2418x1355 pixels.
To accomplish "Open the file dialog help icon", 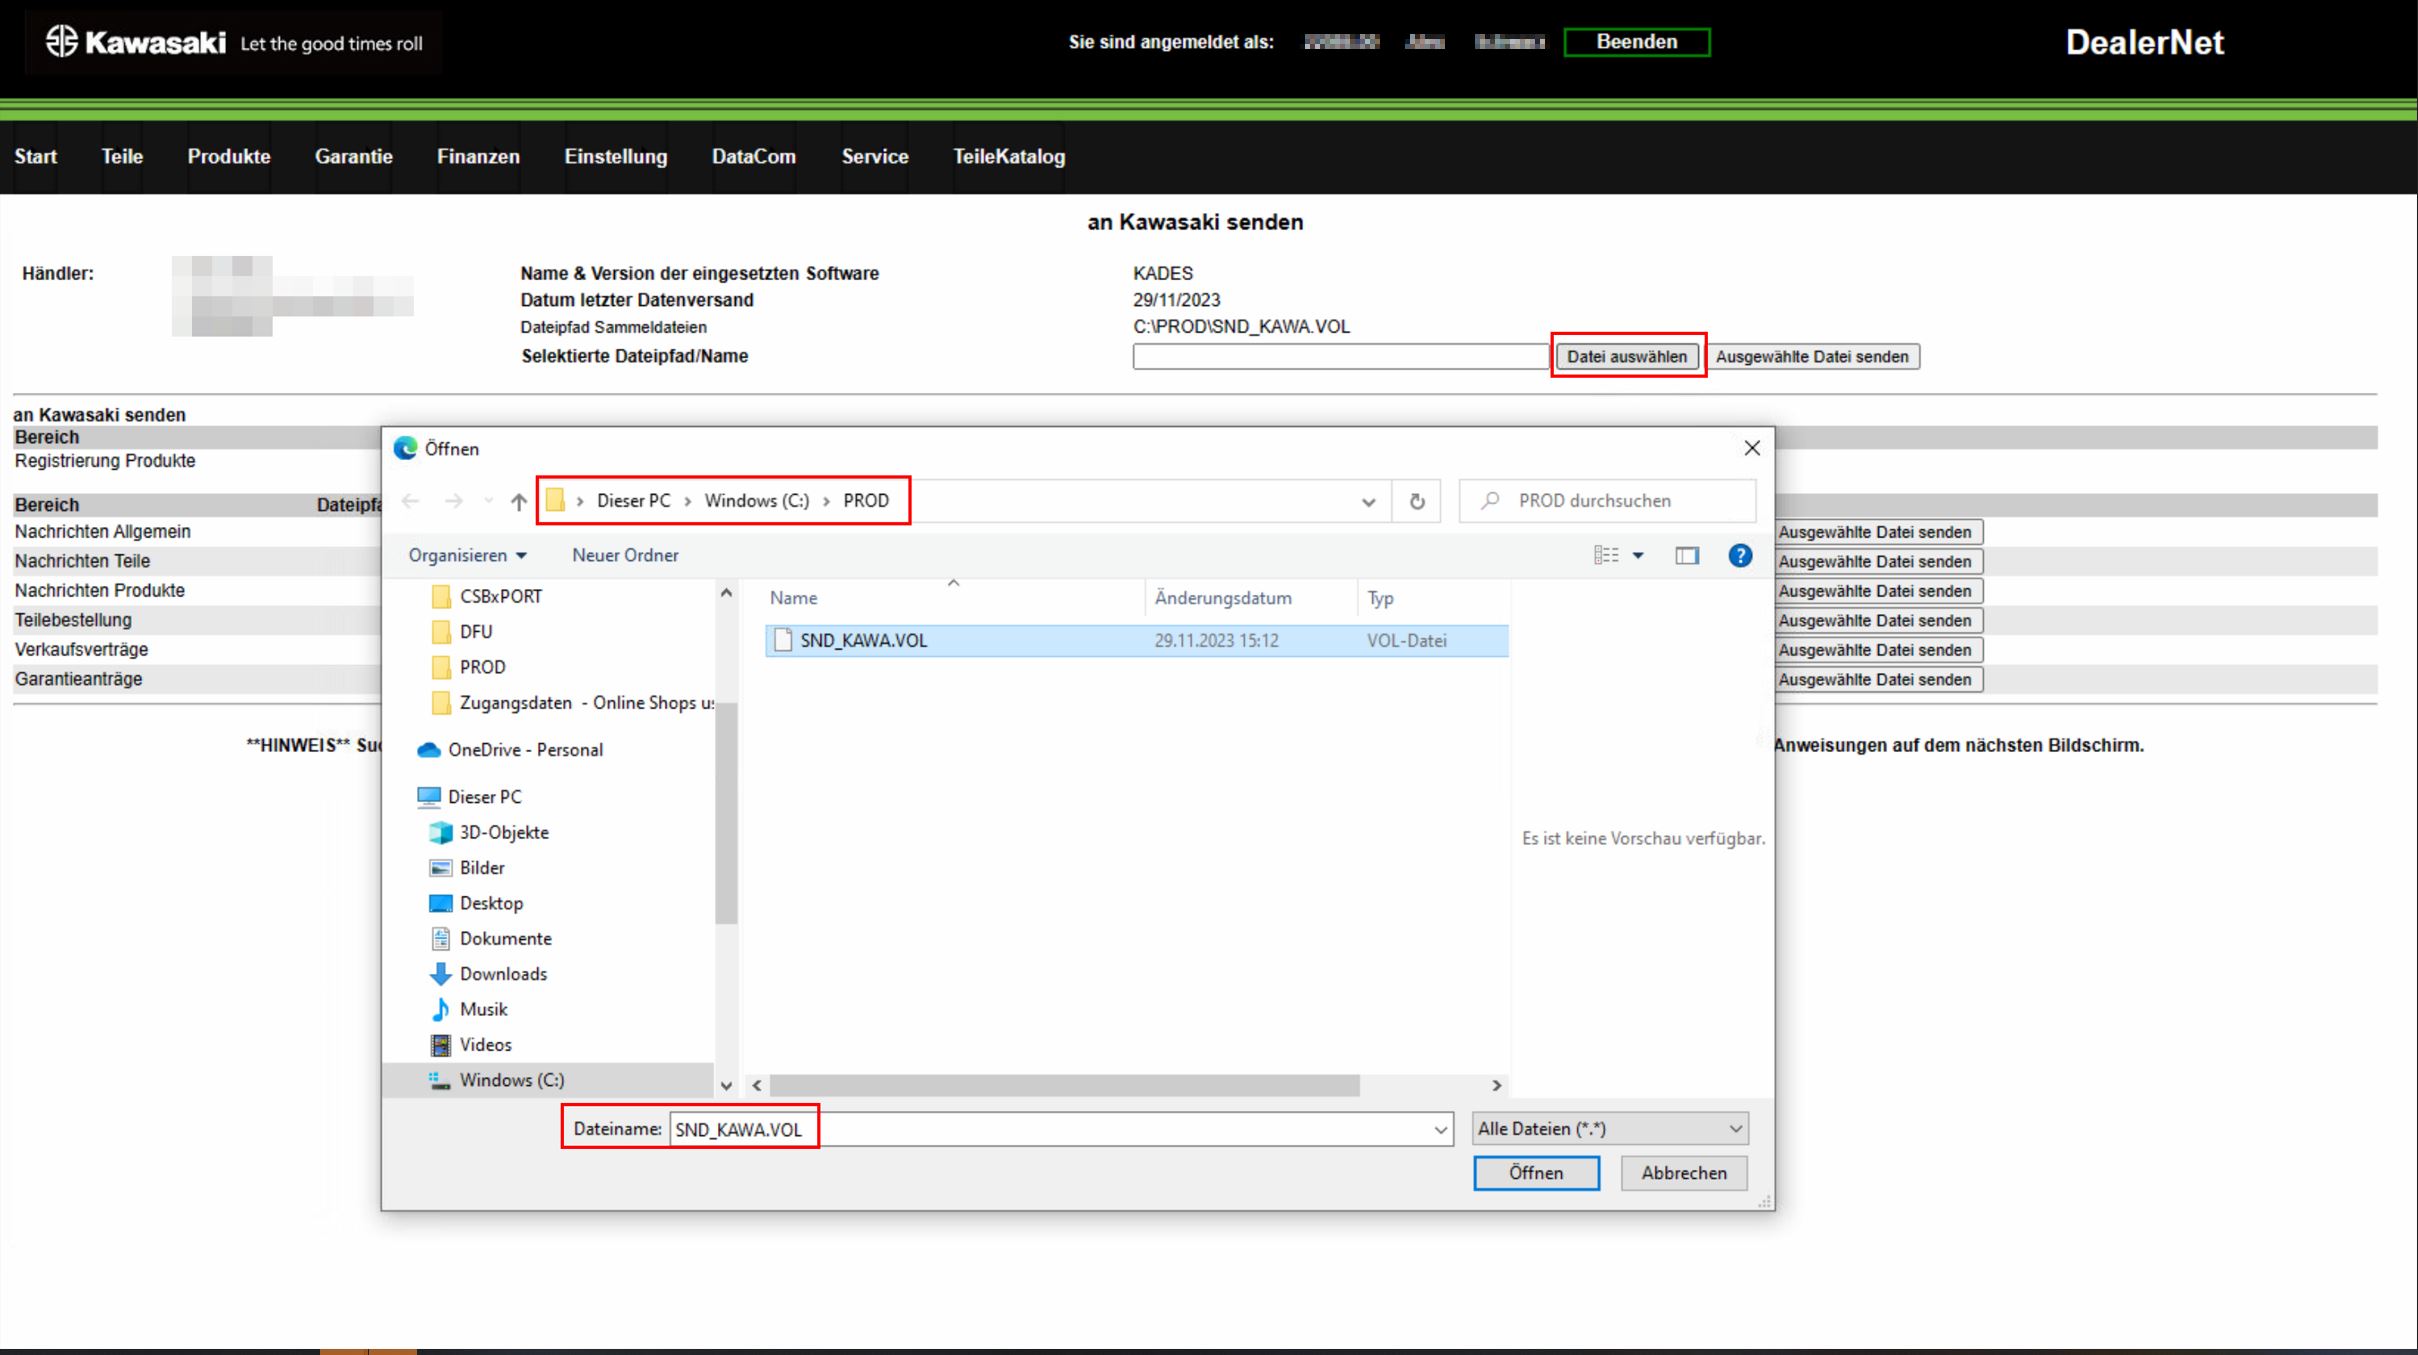I will [1739, 555].
